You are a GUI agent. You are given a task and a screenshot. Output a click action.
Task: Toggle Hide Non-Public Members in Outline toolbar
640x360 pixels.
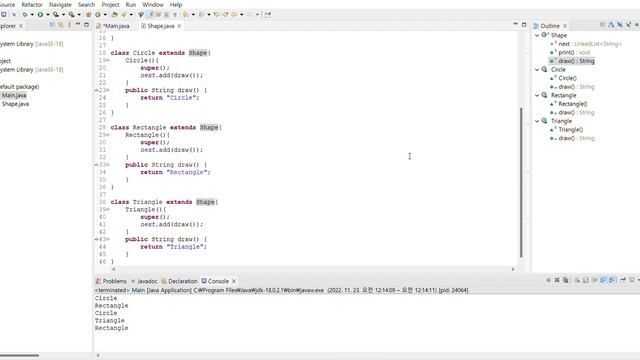point(637,25)
